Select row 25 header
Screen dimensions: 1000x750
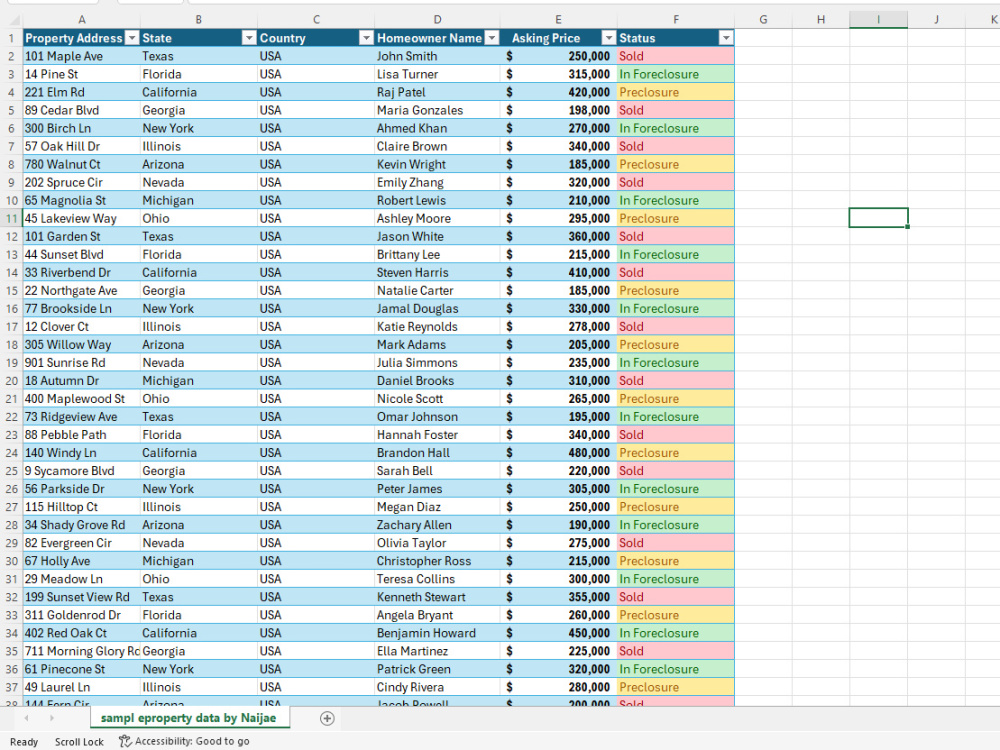click(11, 471)
